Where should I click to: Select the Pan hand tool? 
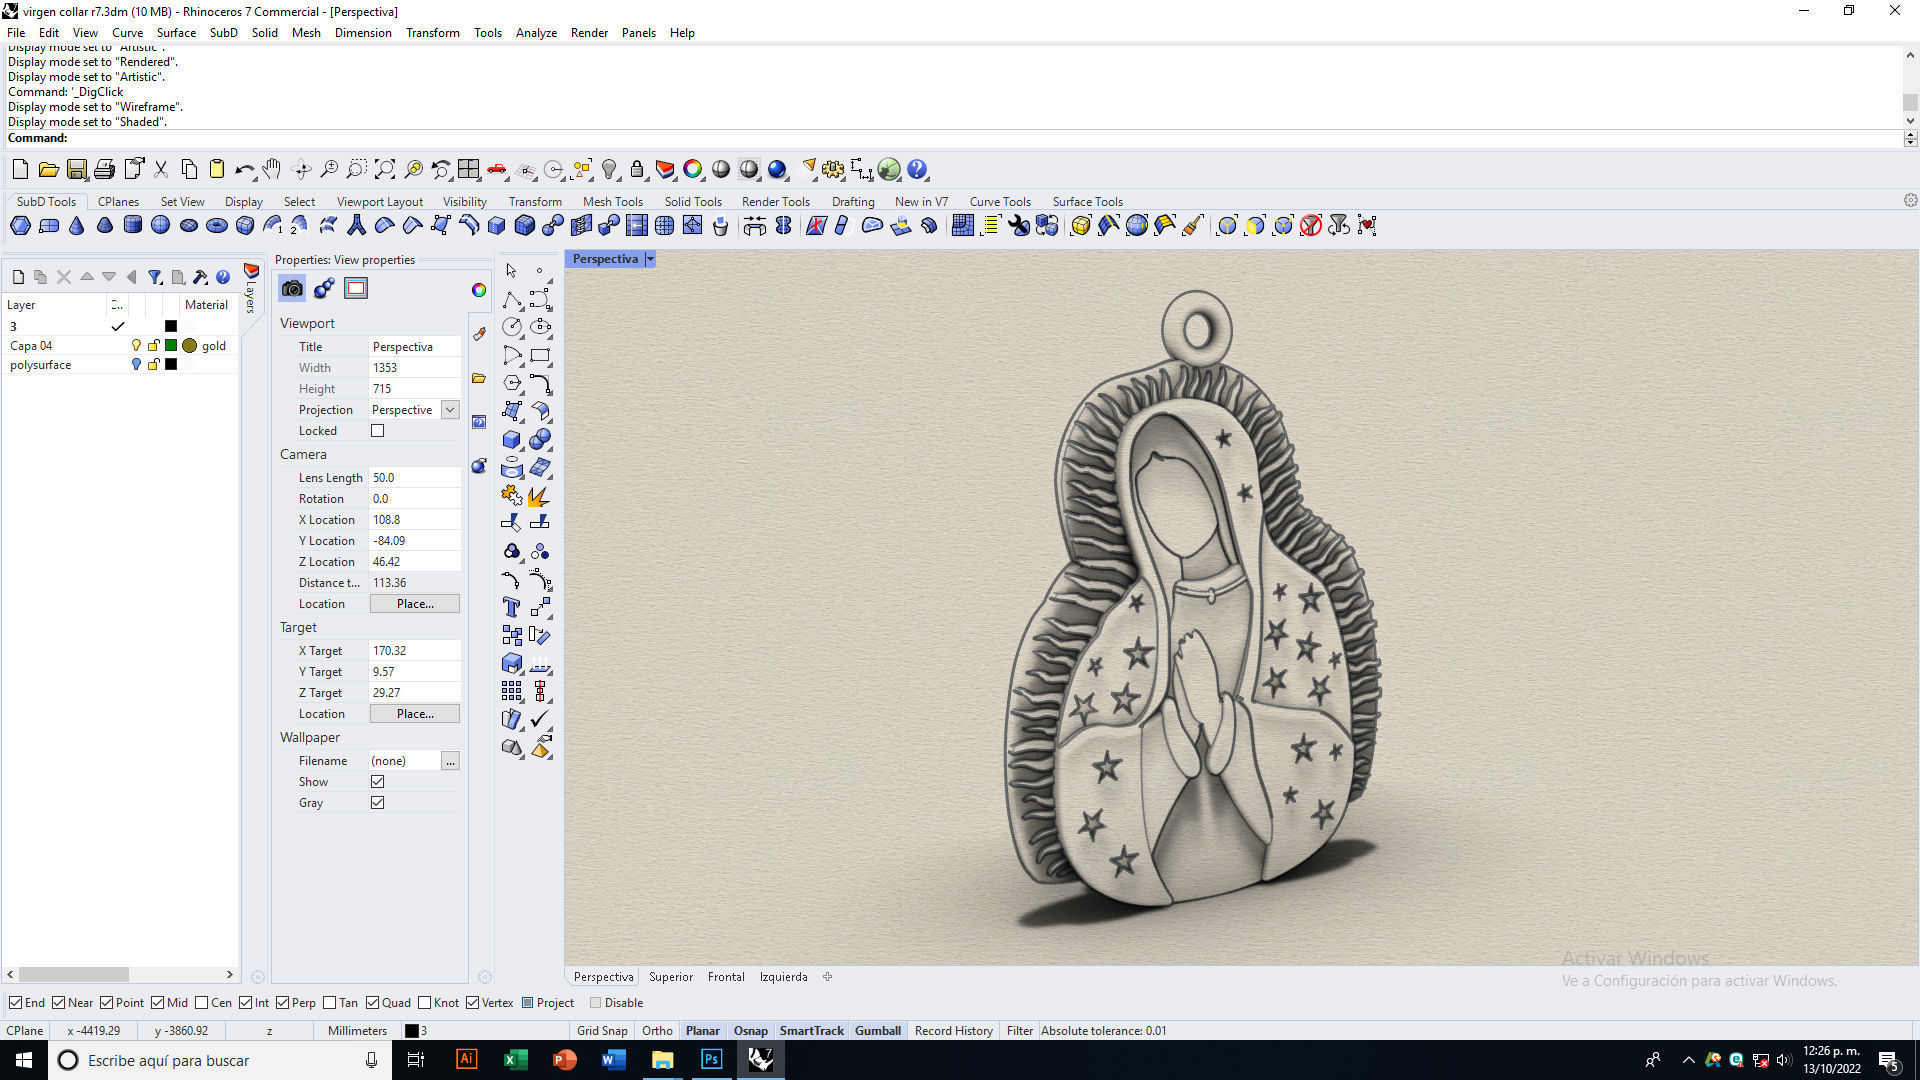tap(272, 169)
